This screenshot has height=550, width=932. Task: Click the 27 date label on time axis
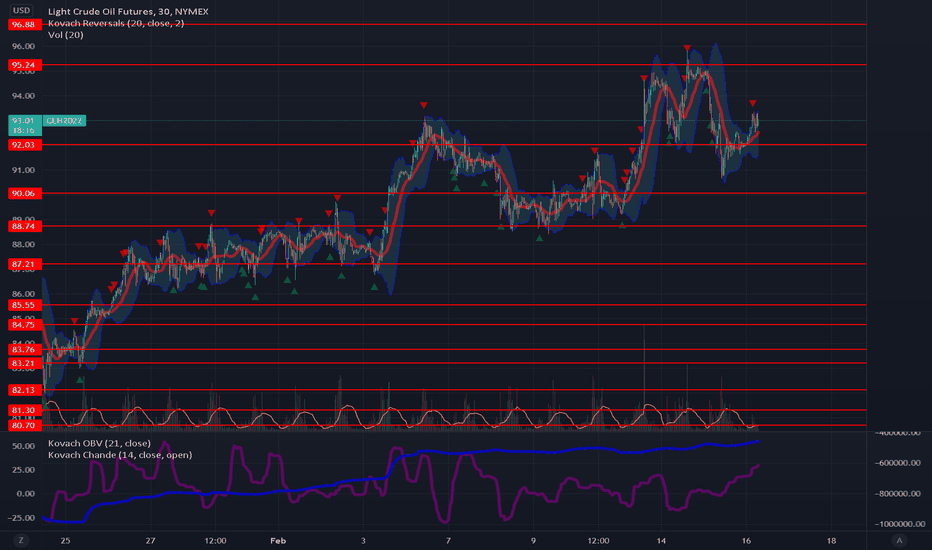pyautogui.click(x=150, y=540)
